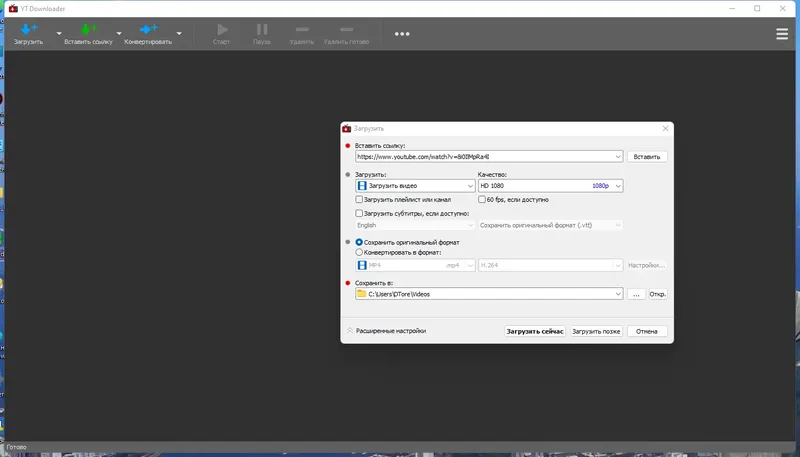The image size is (800, 457).
Task: Expand the Конвертировать dropdown arrow
Action: click(x=179, y=34)
